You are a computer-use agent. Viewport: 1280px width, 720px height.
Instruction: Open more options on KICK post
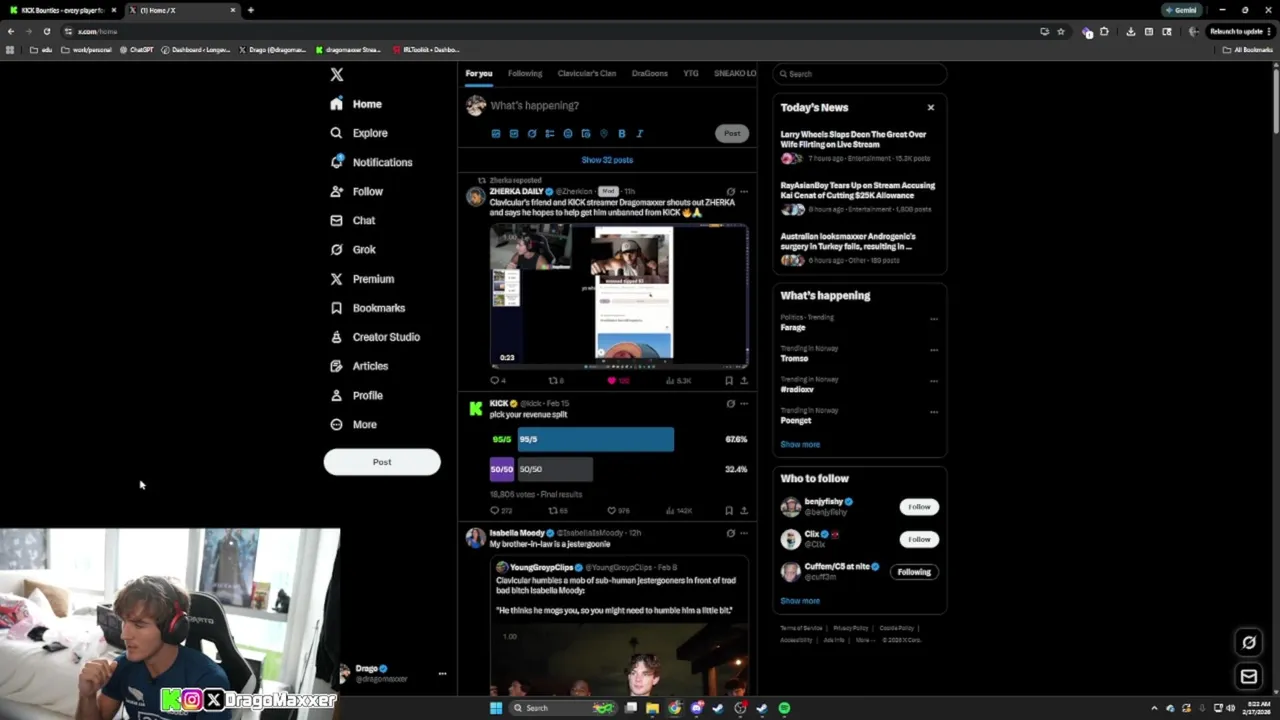[744, 404]
